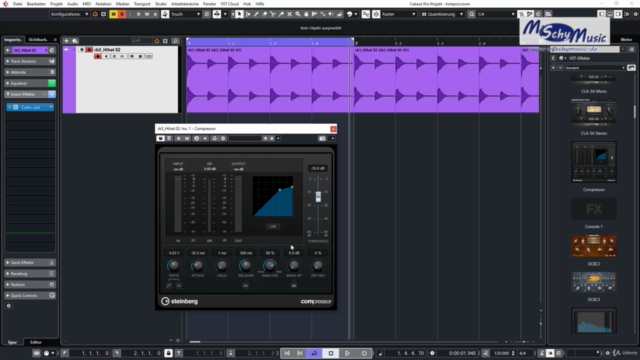Close the Compressor plugin window
This screenshot has width=640, height=360.
333,129
